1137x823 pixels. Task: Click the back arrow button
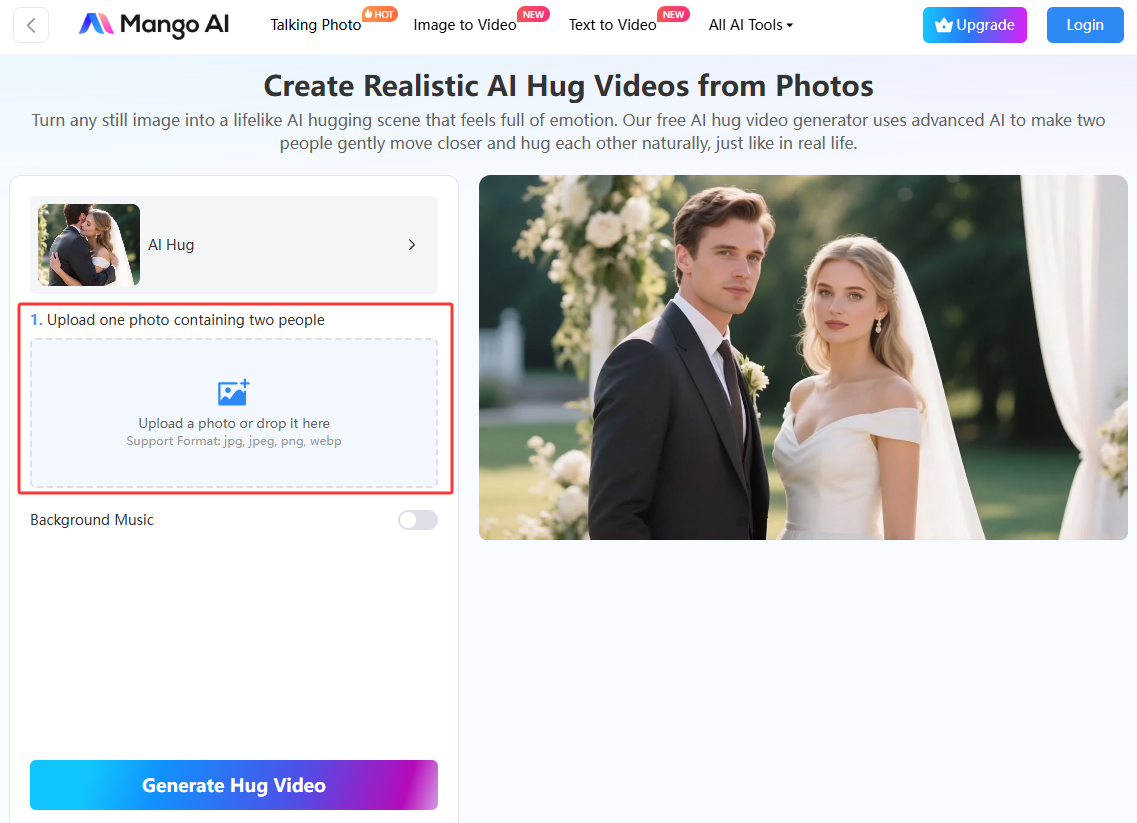pos(32,25)
